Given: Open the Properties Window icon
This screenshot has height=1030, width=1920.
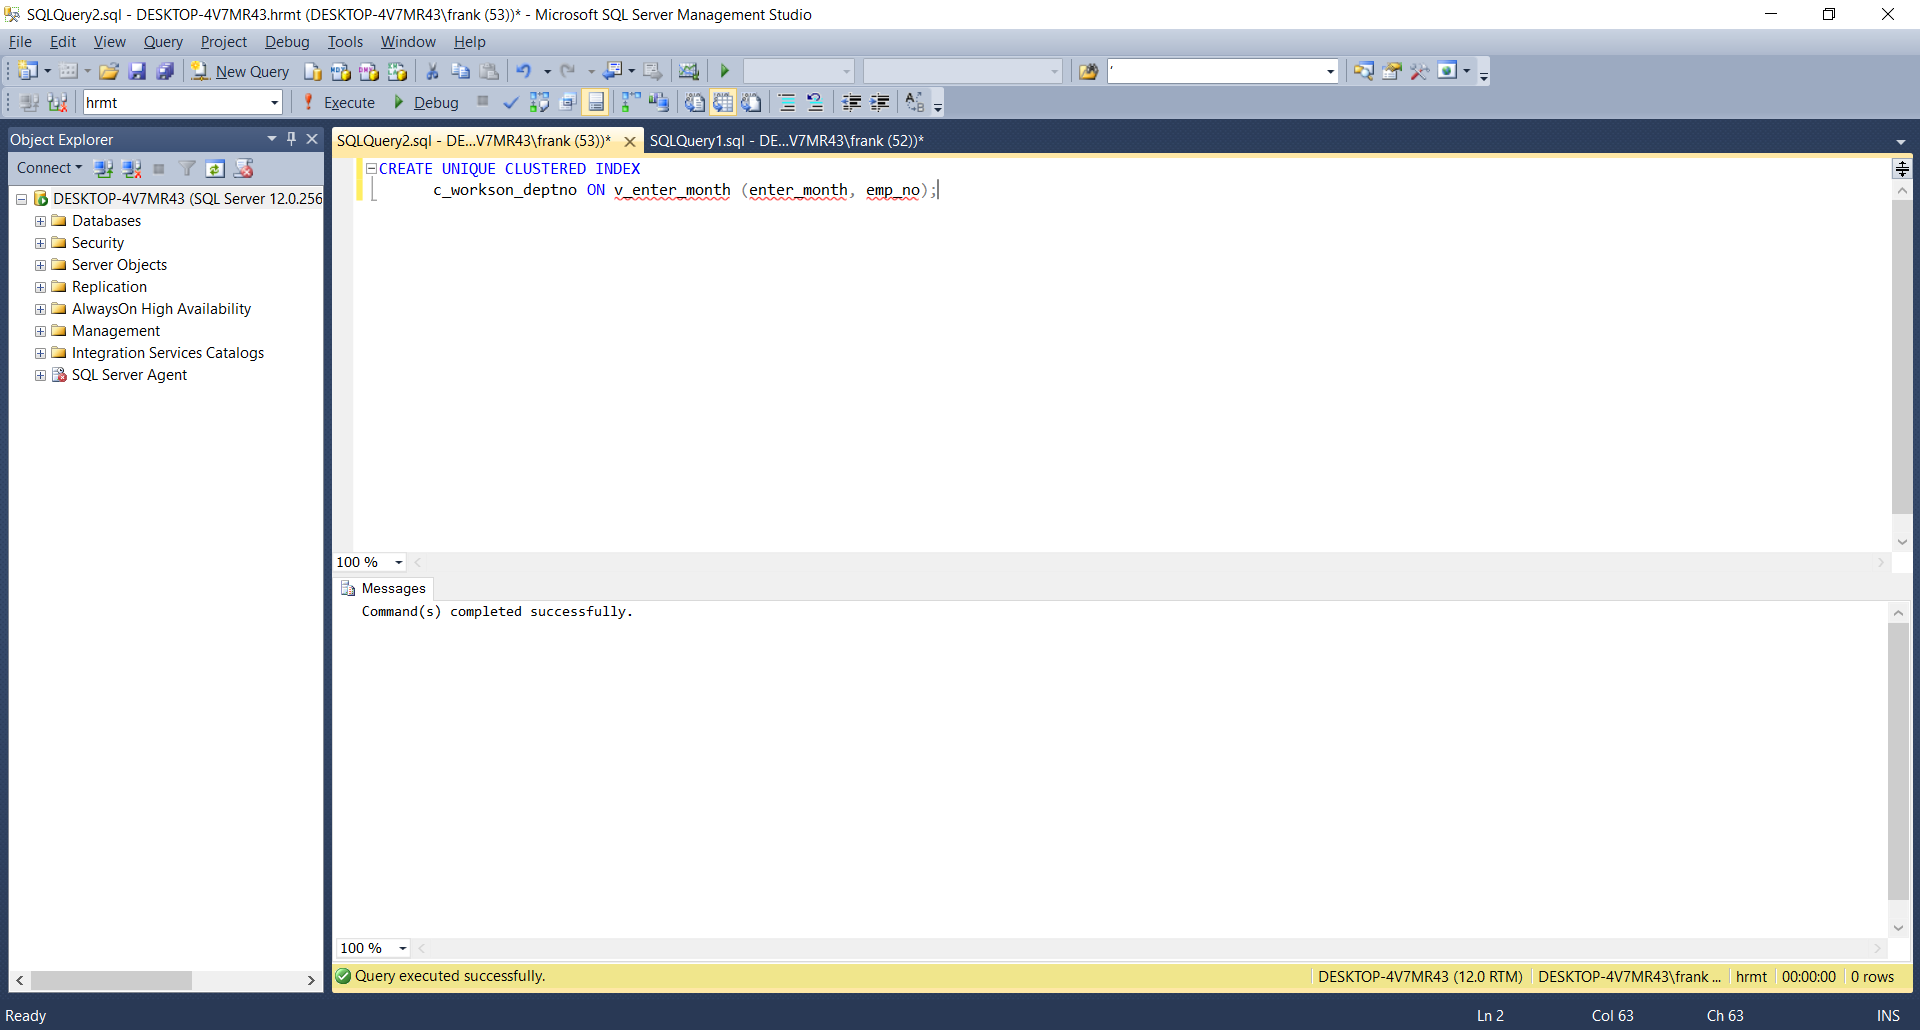Looking at the screenshot, I should tap(1391, 71).
